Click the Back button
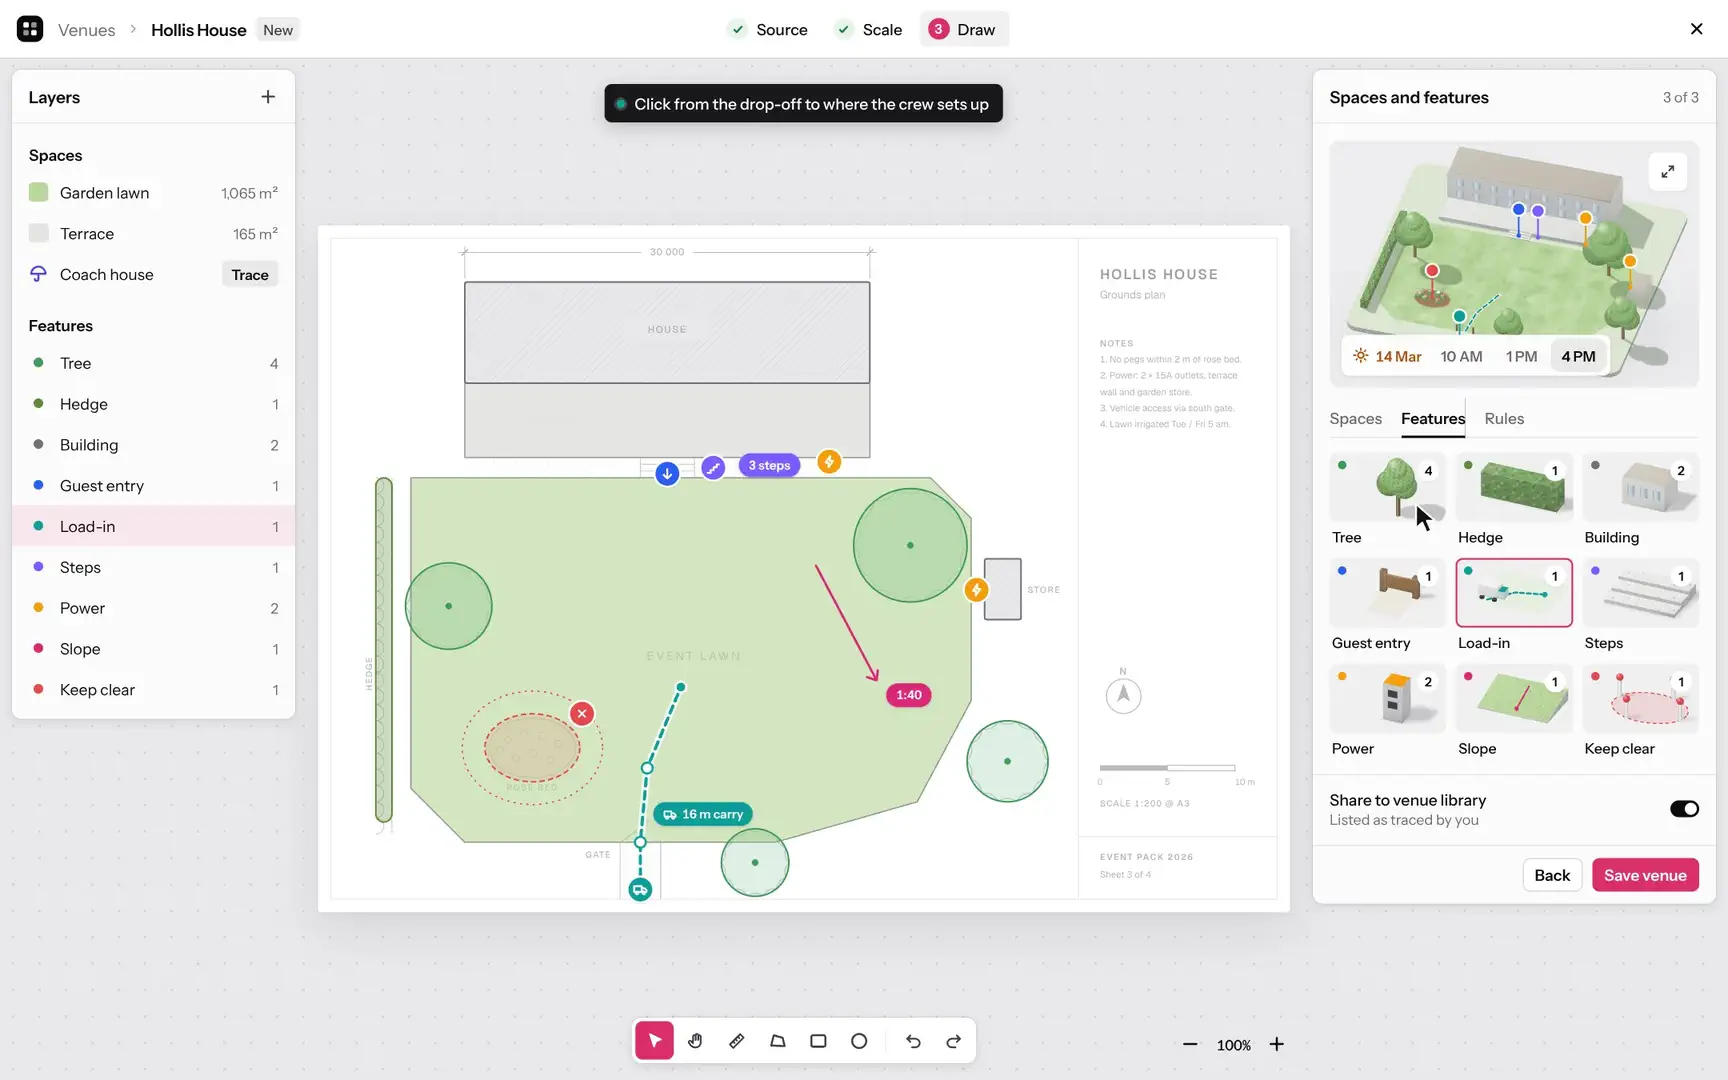Screen dimensions: 1728x1080 [1552, 875]
